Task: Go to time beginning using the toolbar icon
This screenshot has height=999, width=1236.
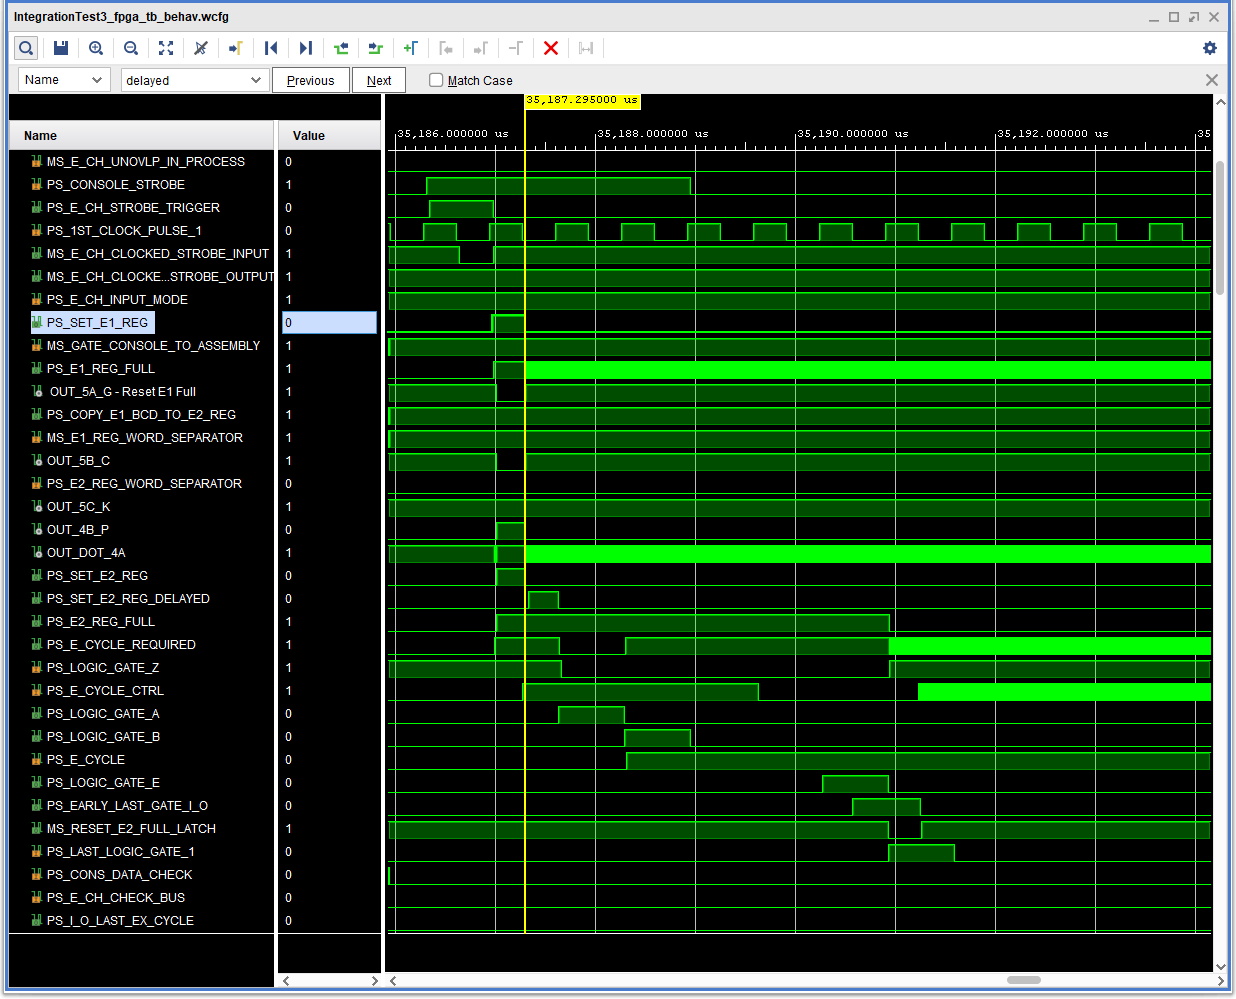Action: click(271, 48)
